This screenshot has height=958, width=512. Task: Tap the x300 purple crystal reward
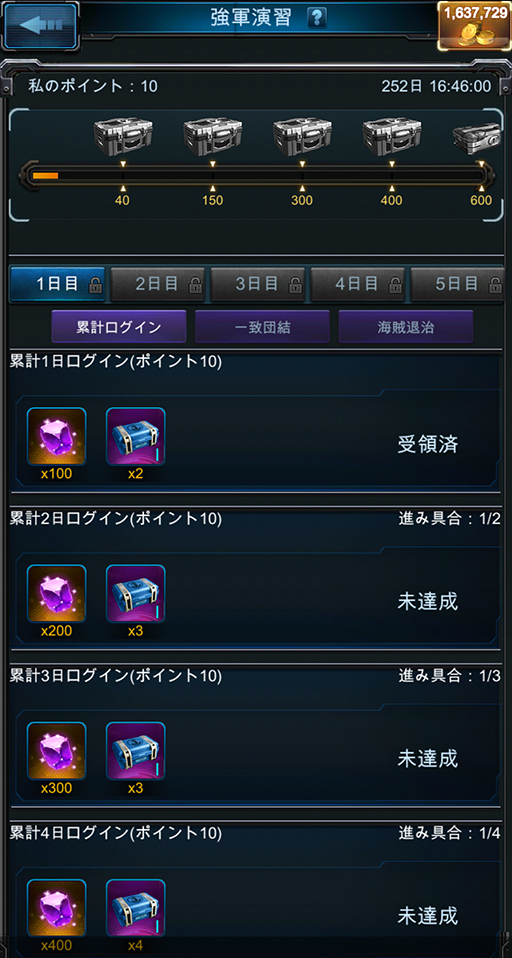[56, 751]
